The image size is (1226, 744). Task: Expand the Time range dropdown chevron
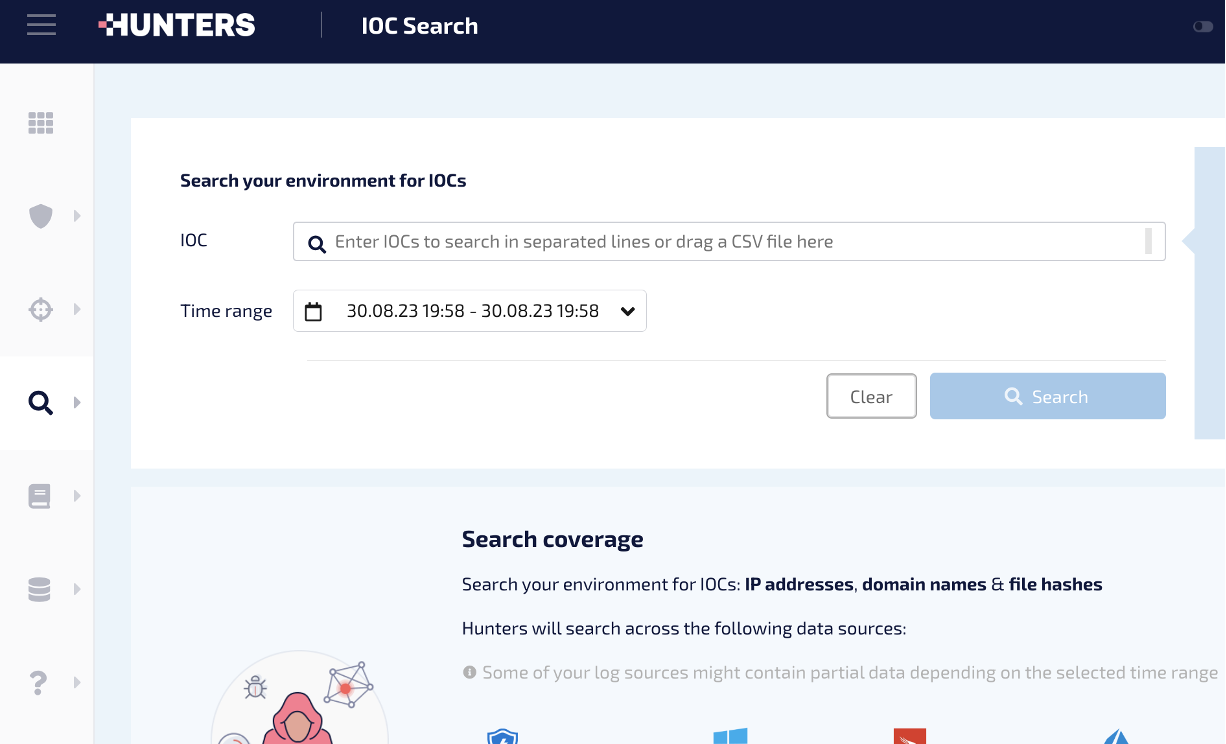coord(627,312)
